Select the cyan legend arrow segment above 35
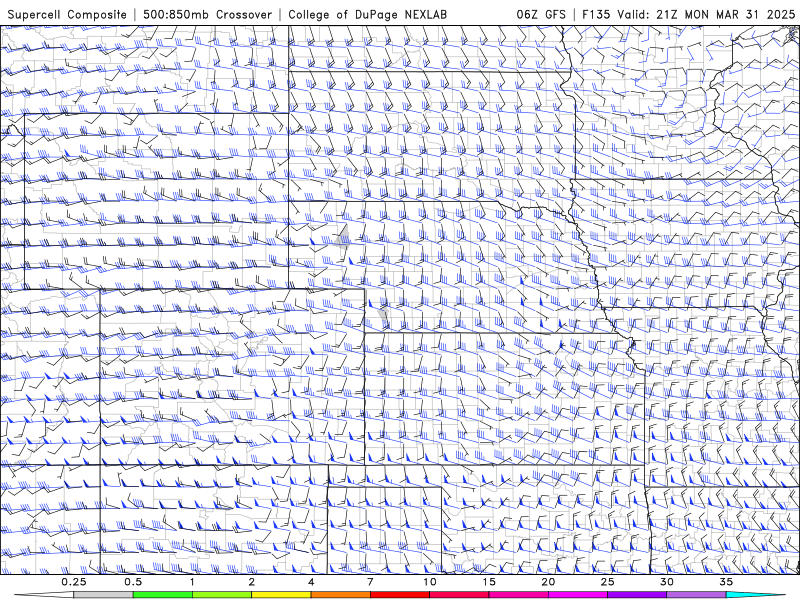The width and height of the screenshot is (800, 600). pos(755,595)
